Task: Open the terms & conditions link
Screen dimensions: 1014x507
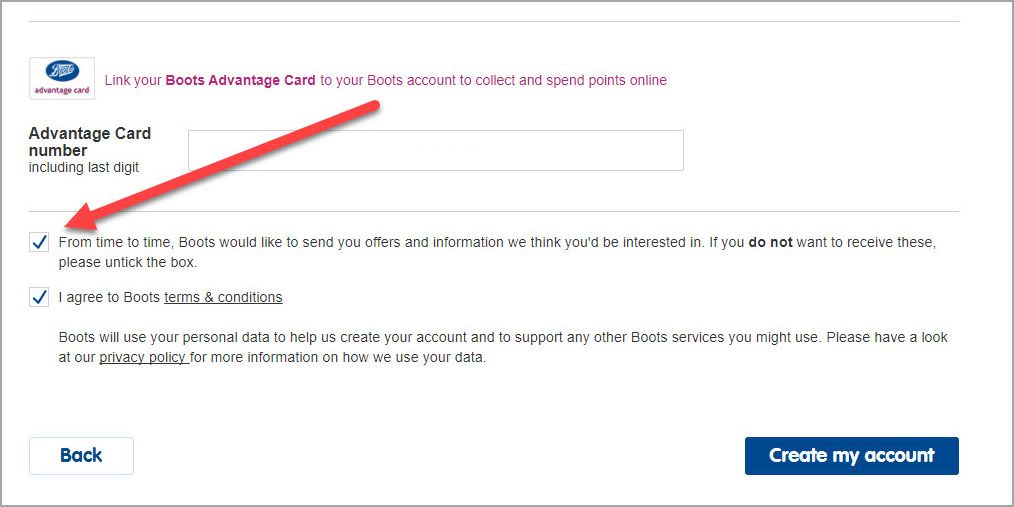Action: coord(223,297)
